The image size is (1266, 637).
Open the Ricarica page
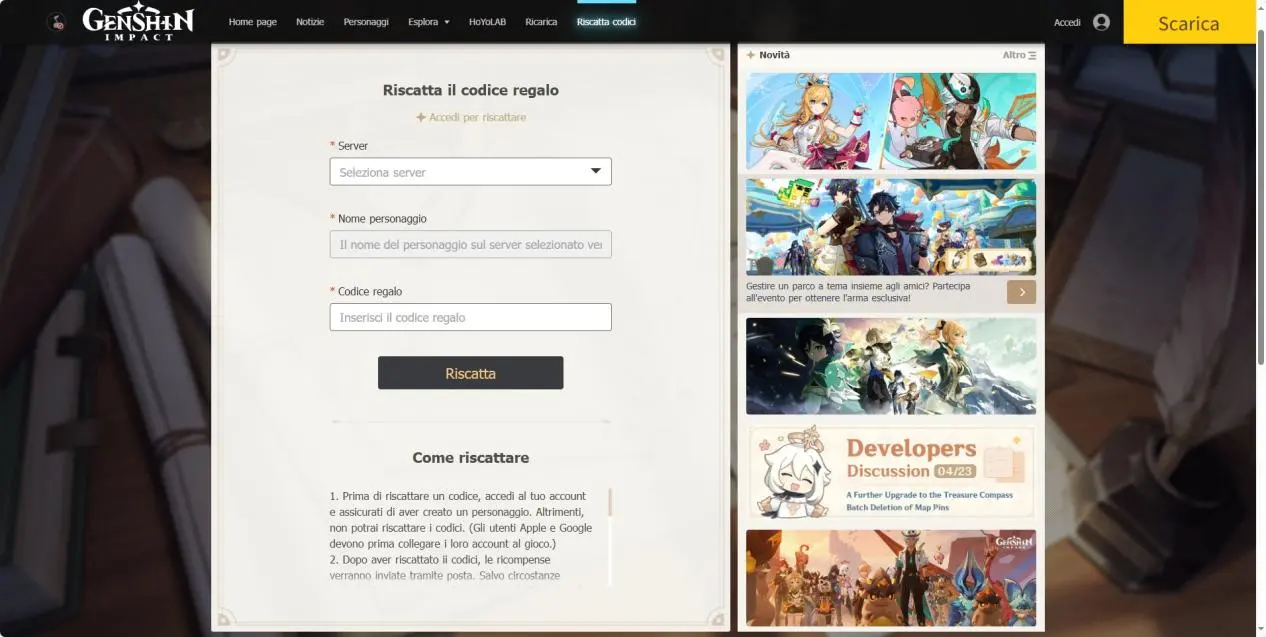click(x=541, y=22)
